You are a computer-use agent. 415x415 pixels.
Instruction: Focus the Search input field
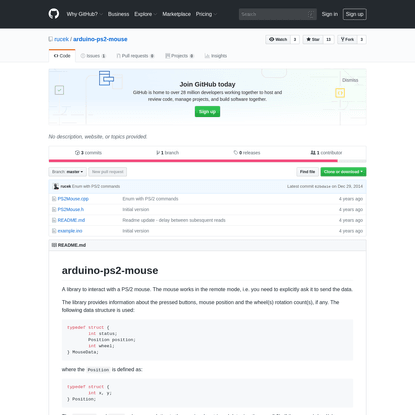click(x=278, y=14)
